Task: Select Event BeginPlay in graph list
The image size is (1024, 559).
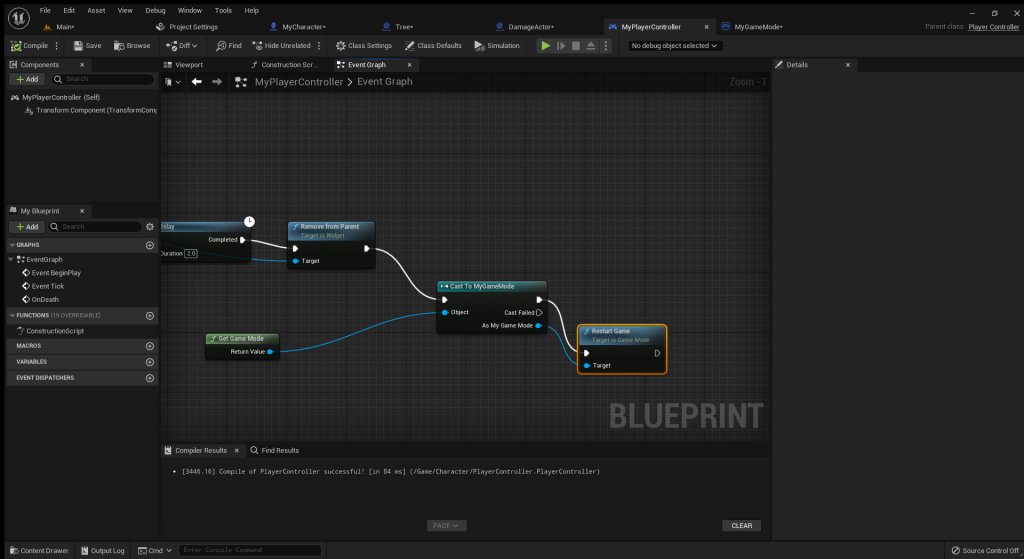Action: coord(56,273)
